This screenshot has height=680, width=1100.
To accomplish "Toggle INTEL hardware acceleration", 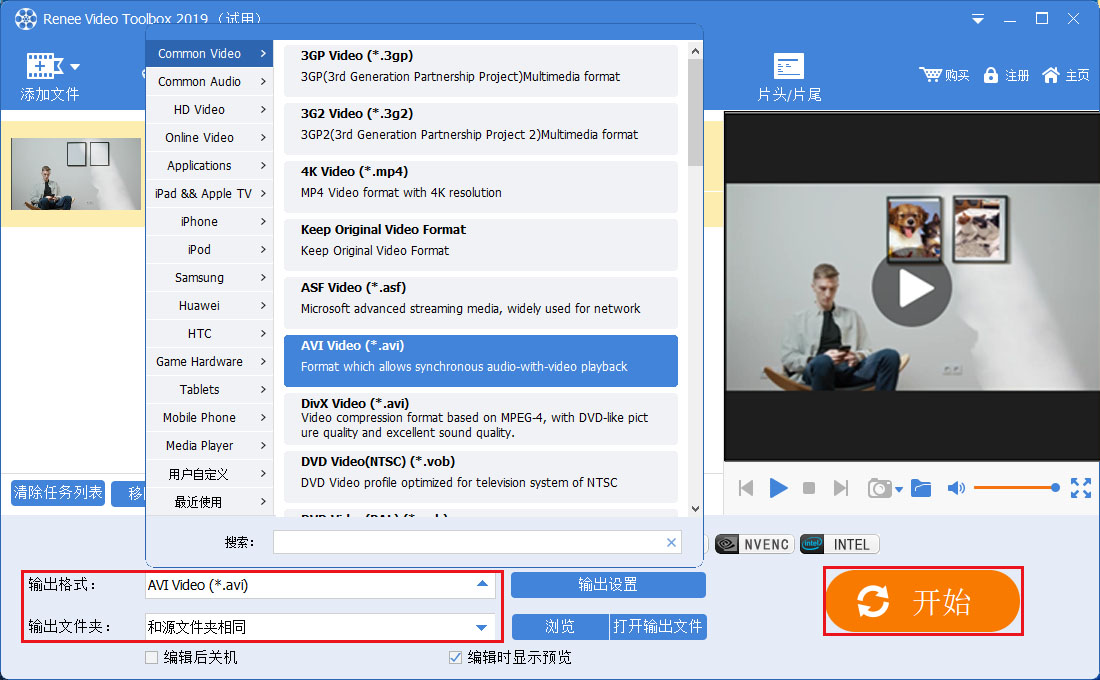I will pos(839,545).
